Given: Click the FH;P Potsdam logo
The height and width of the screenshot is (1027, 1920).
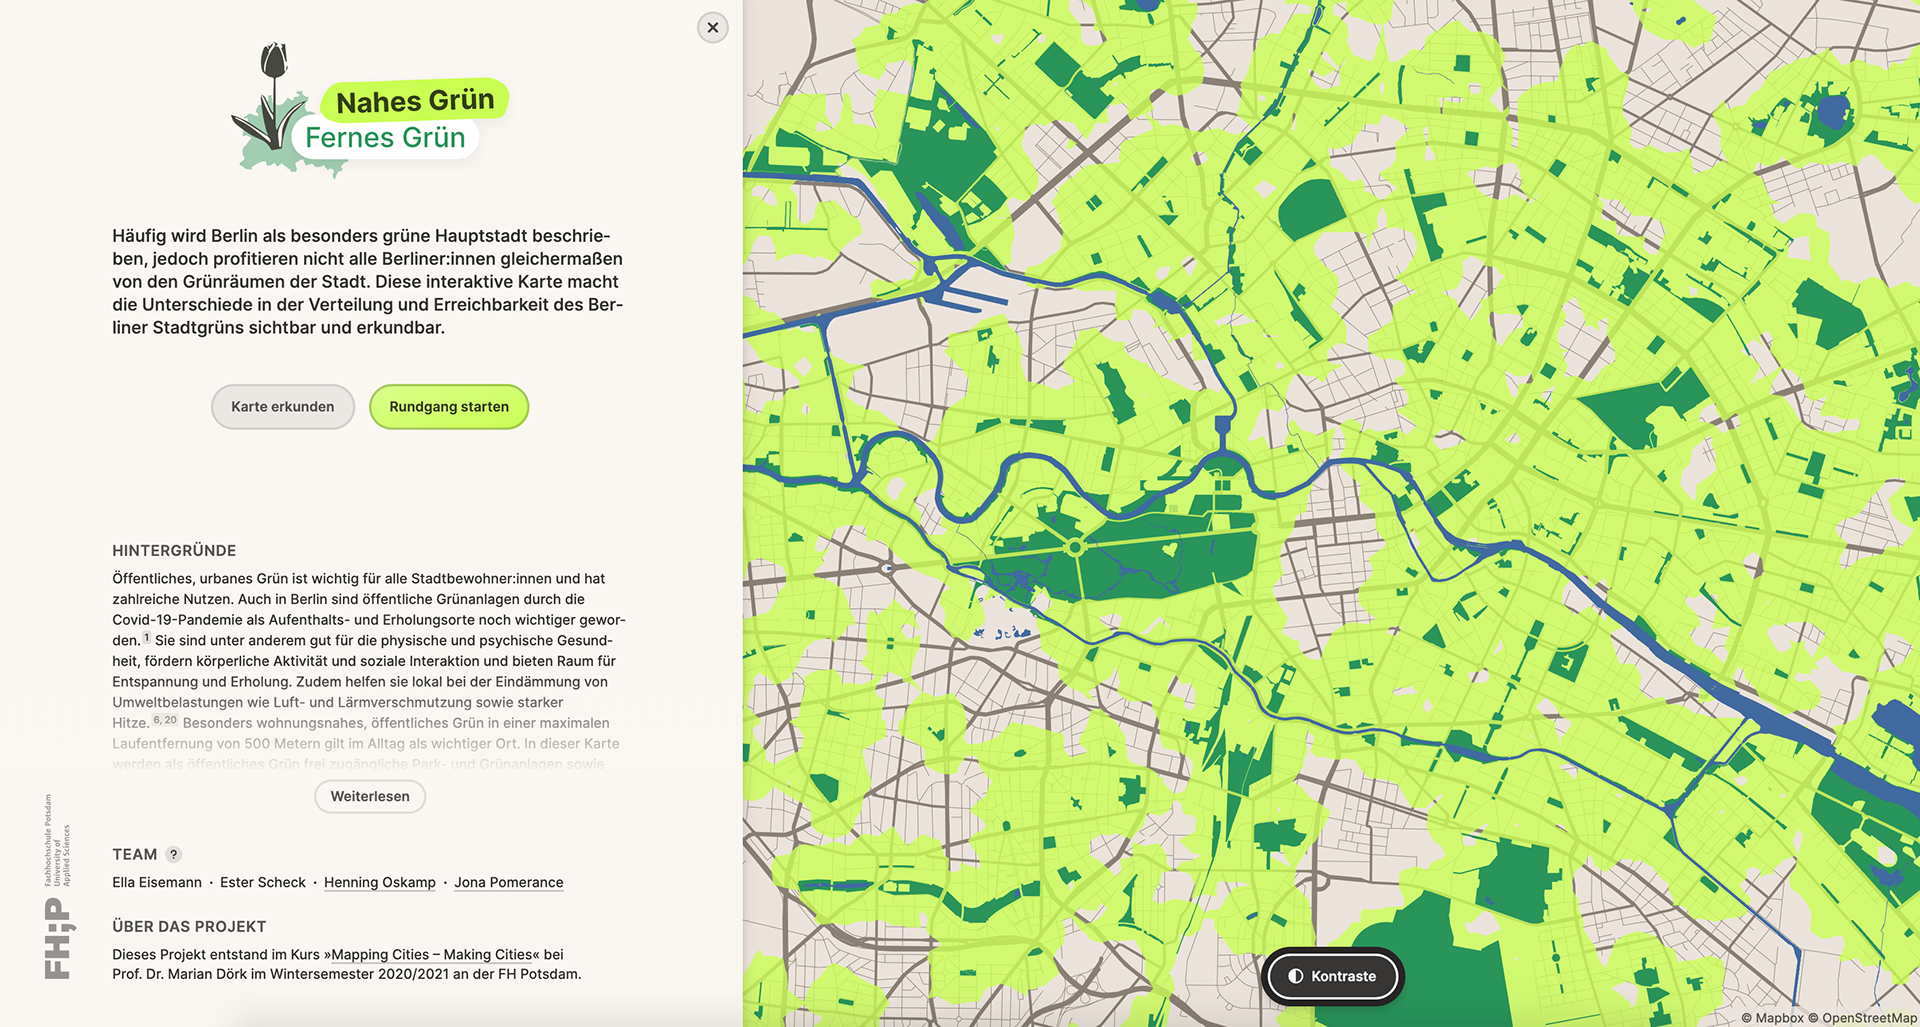Looking at the screenshot, I should pyautogui.click(x=57, y=887).
